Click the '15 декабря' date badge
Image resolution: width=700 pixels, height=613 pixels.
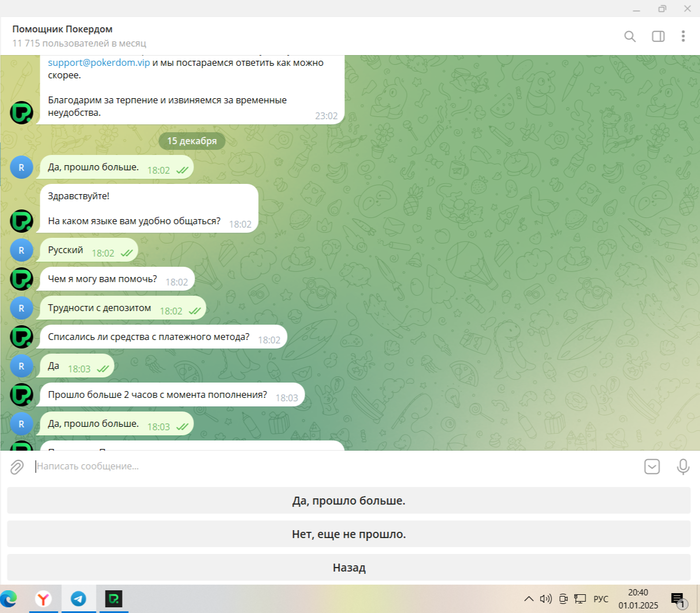192,141
